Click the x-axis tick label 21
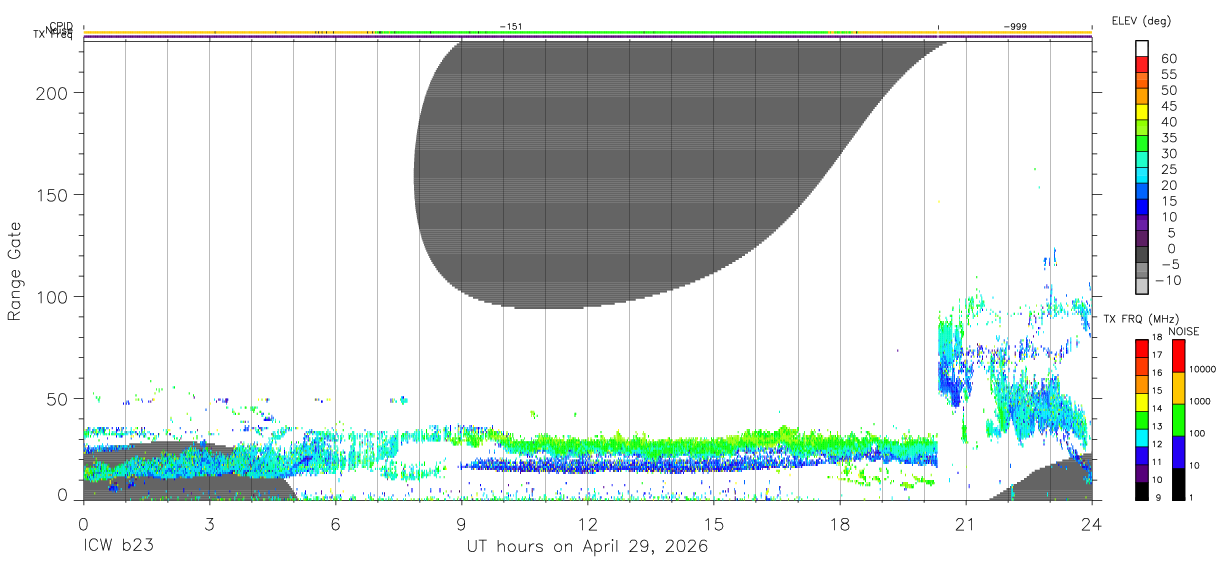 pos(966,524)
